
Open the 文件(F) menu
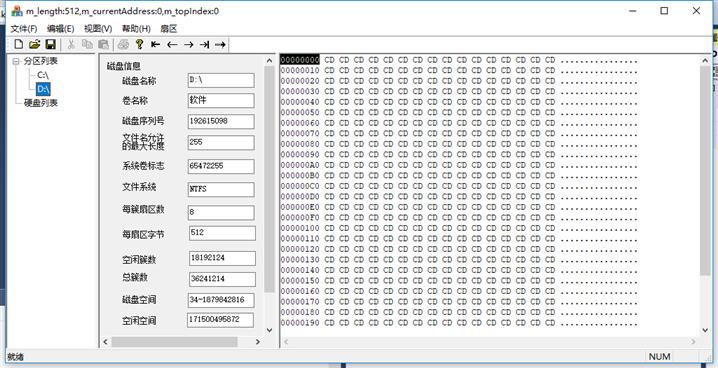[24, 28]
